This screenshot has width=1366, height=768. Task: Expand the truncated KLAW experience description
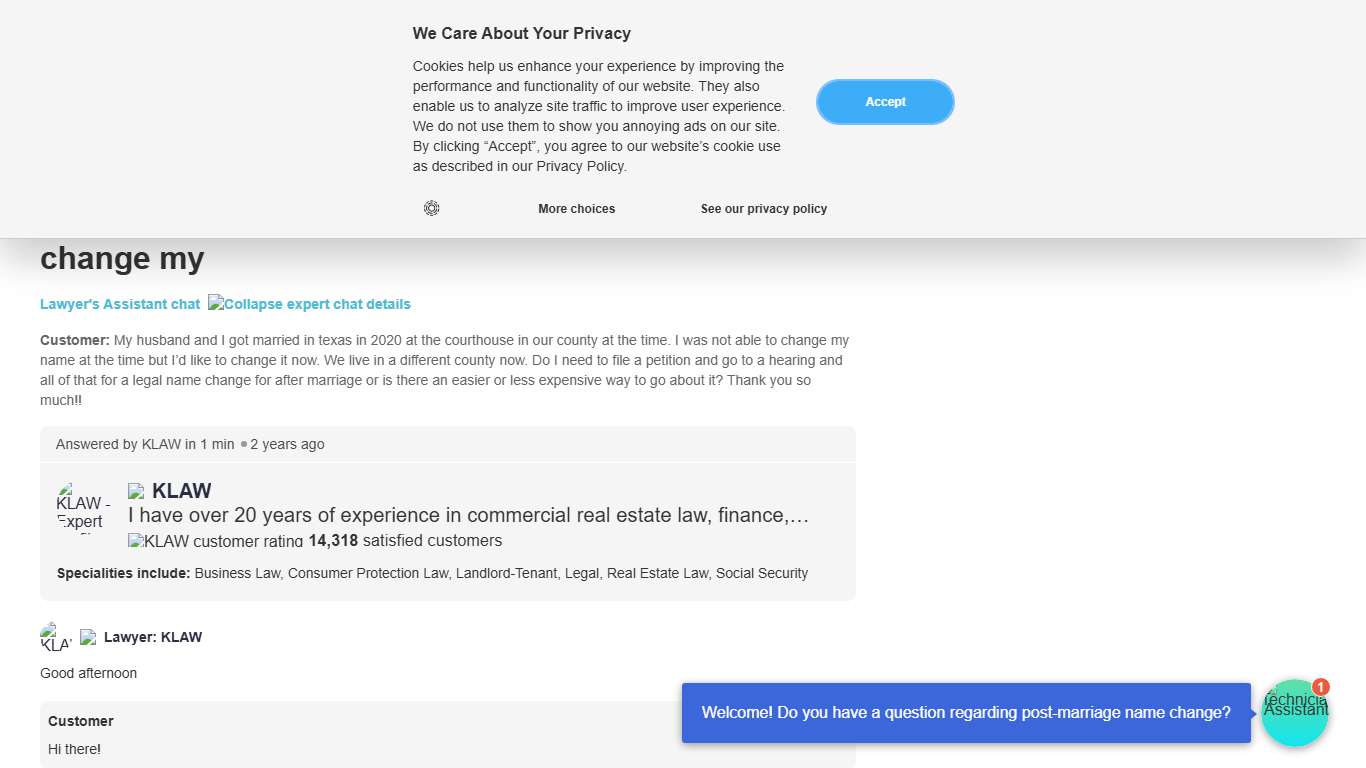pos(468,516)
